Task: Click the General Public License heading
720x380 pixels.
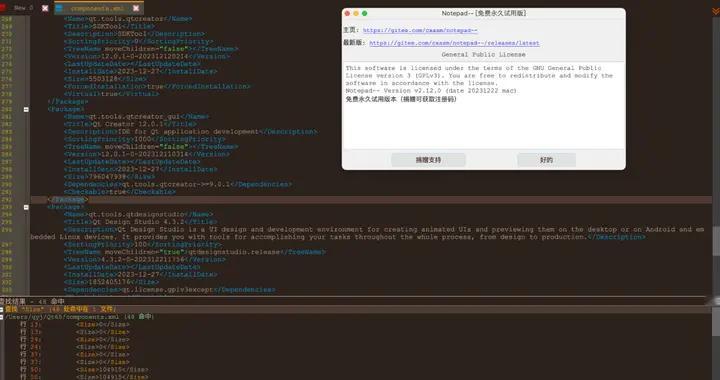Action: [x=484, y=55]
